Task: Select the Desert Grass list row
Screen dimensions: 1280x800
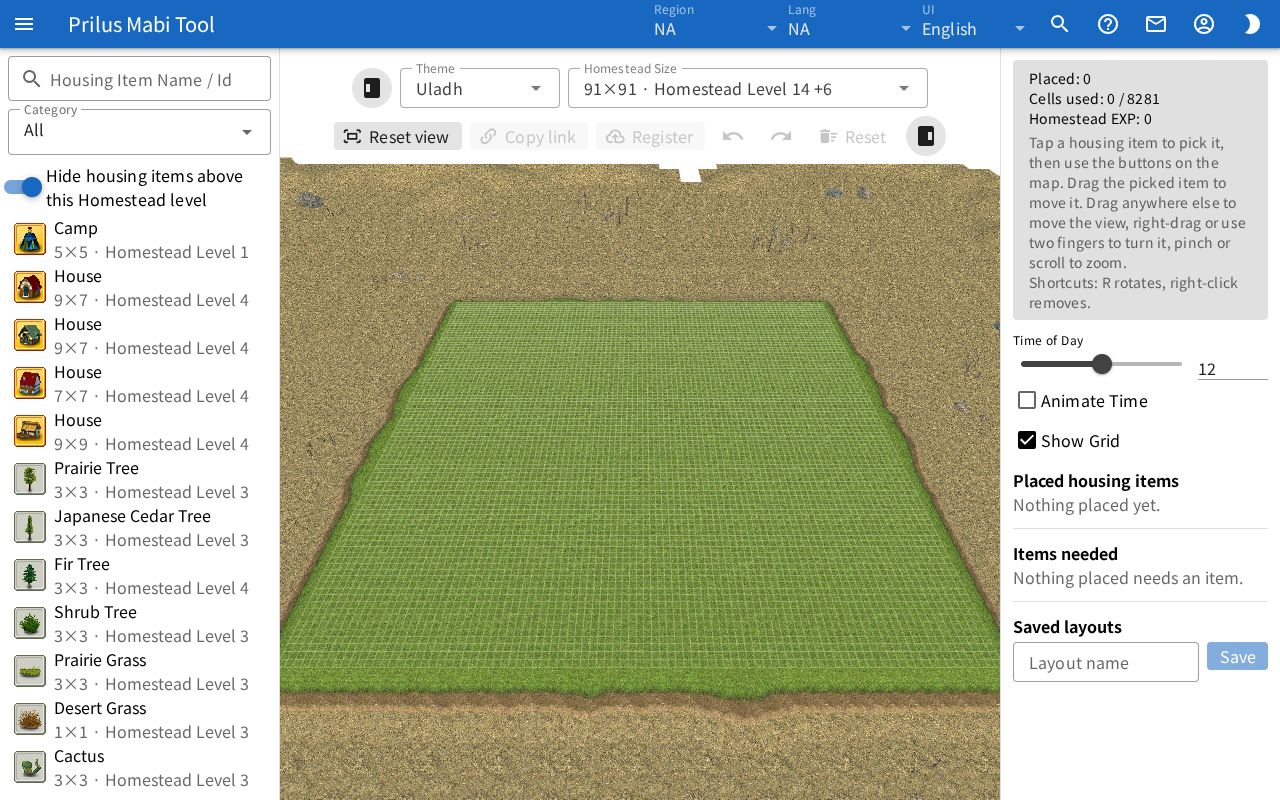Action: tap(139, 720)
